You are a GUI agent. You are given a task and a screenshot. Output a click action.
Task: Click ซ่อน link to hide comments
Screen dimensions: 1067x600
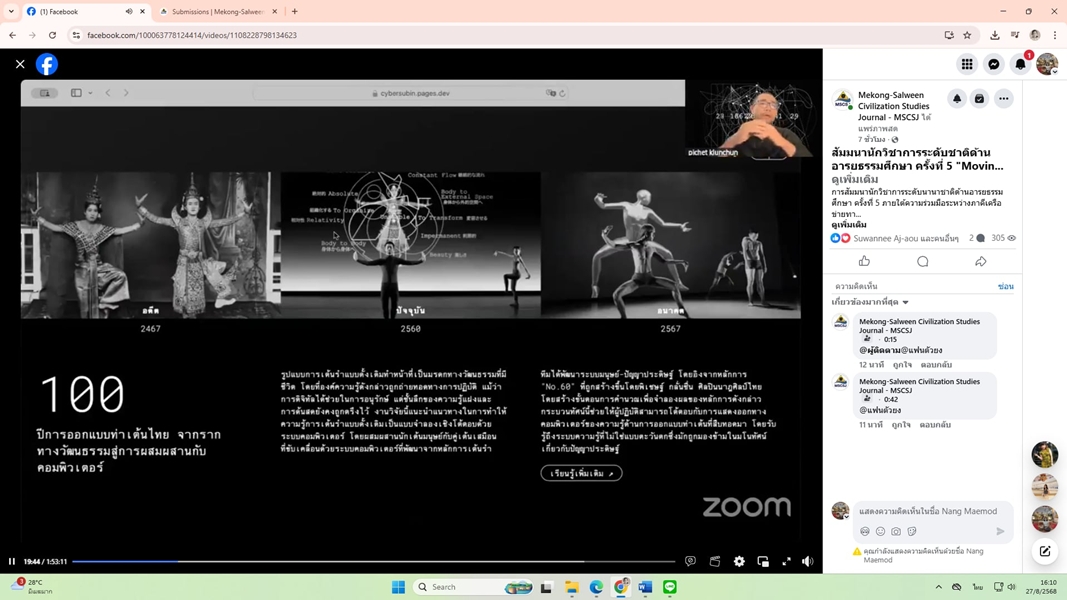tap(1005, 287)
